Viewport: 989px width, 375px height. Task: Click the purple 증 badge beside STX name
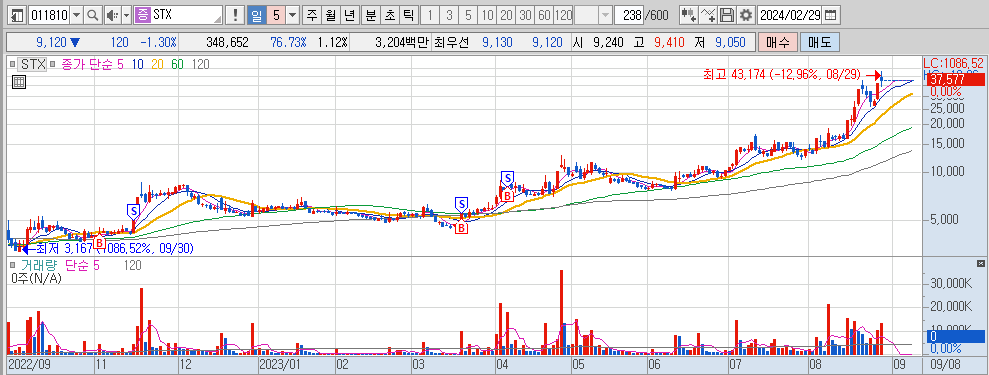pyautogui.click(x=142, y=15)
